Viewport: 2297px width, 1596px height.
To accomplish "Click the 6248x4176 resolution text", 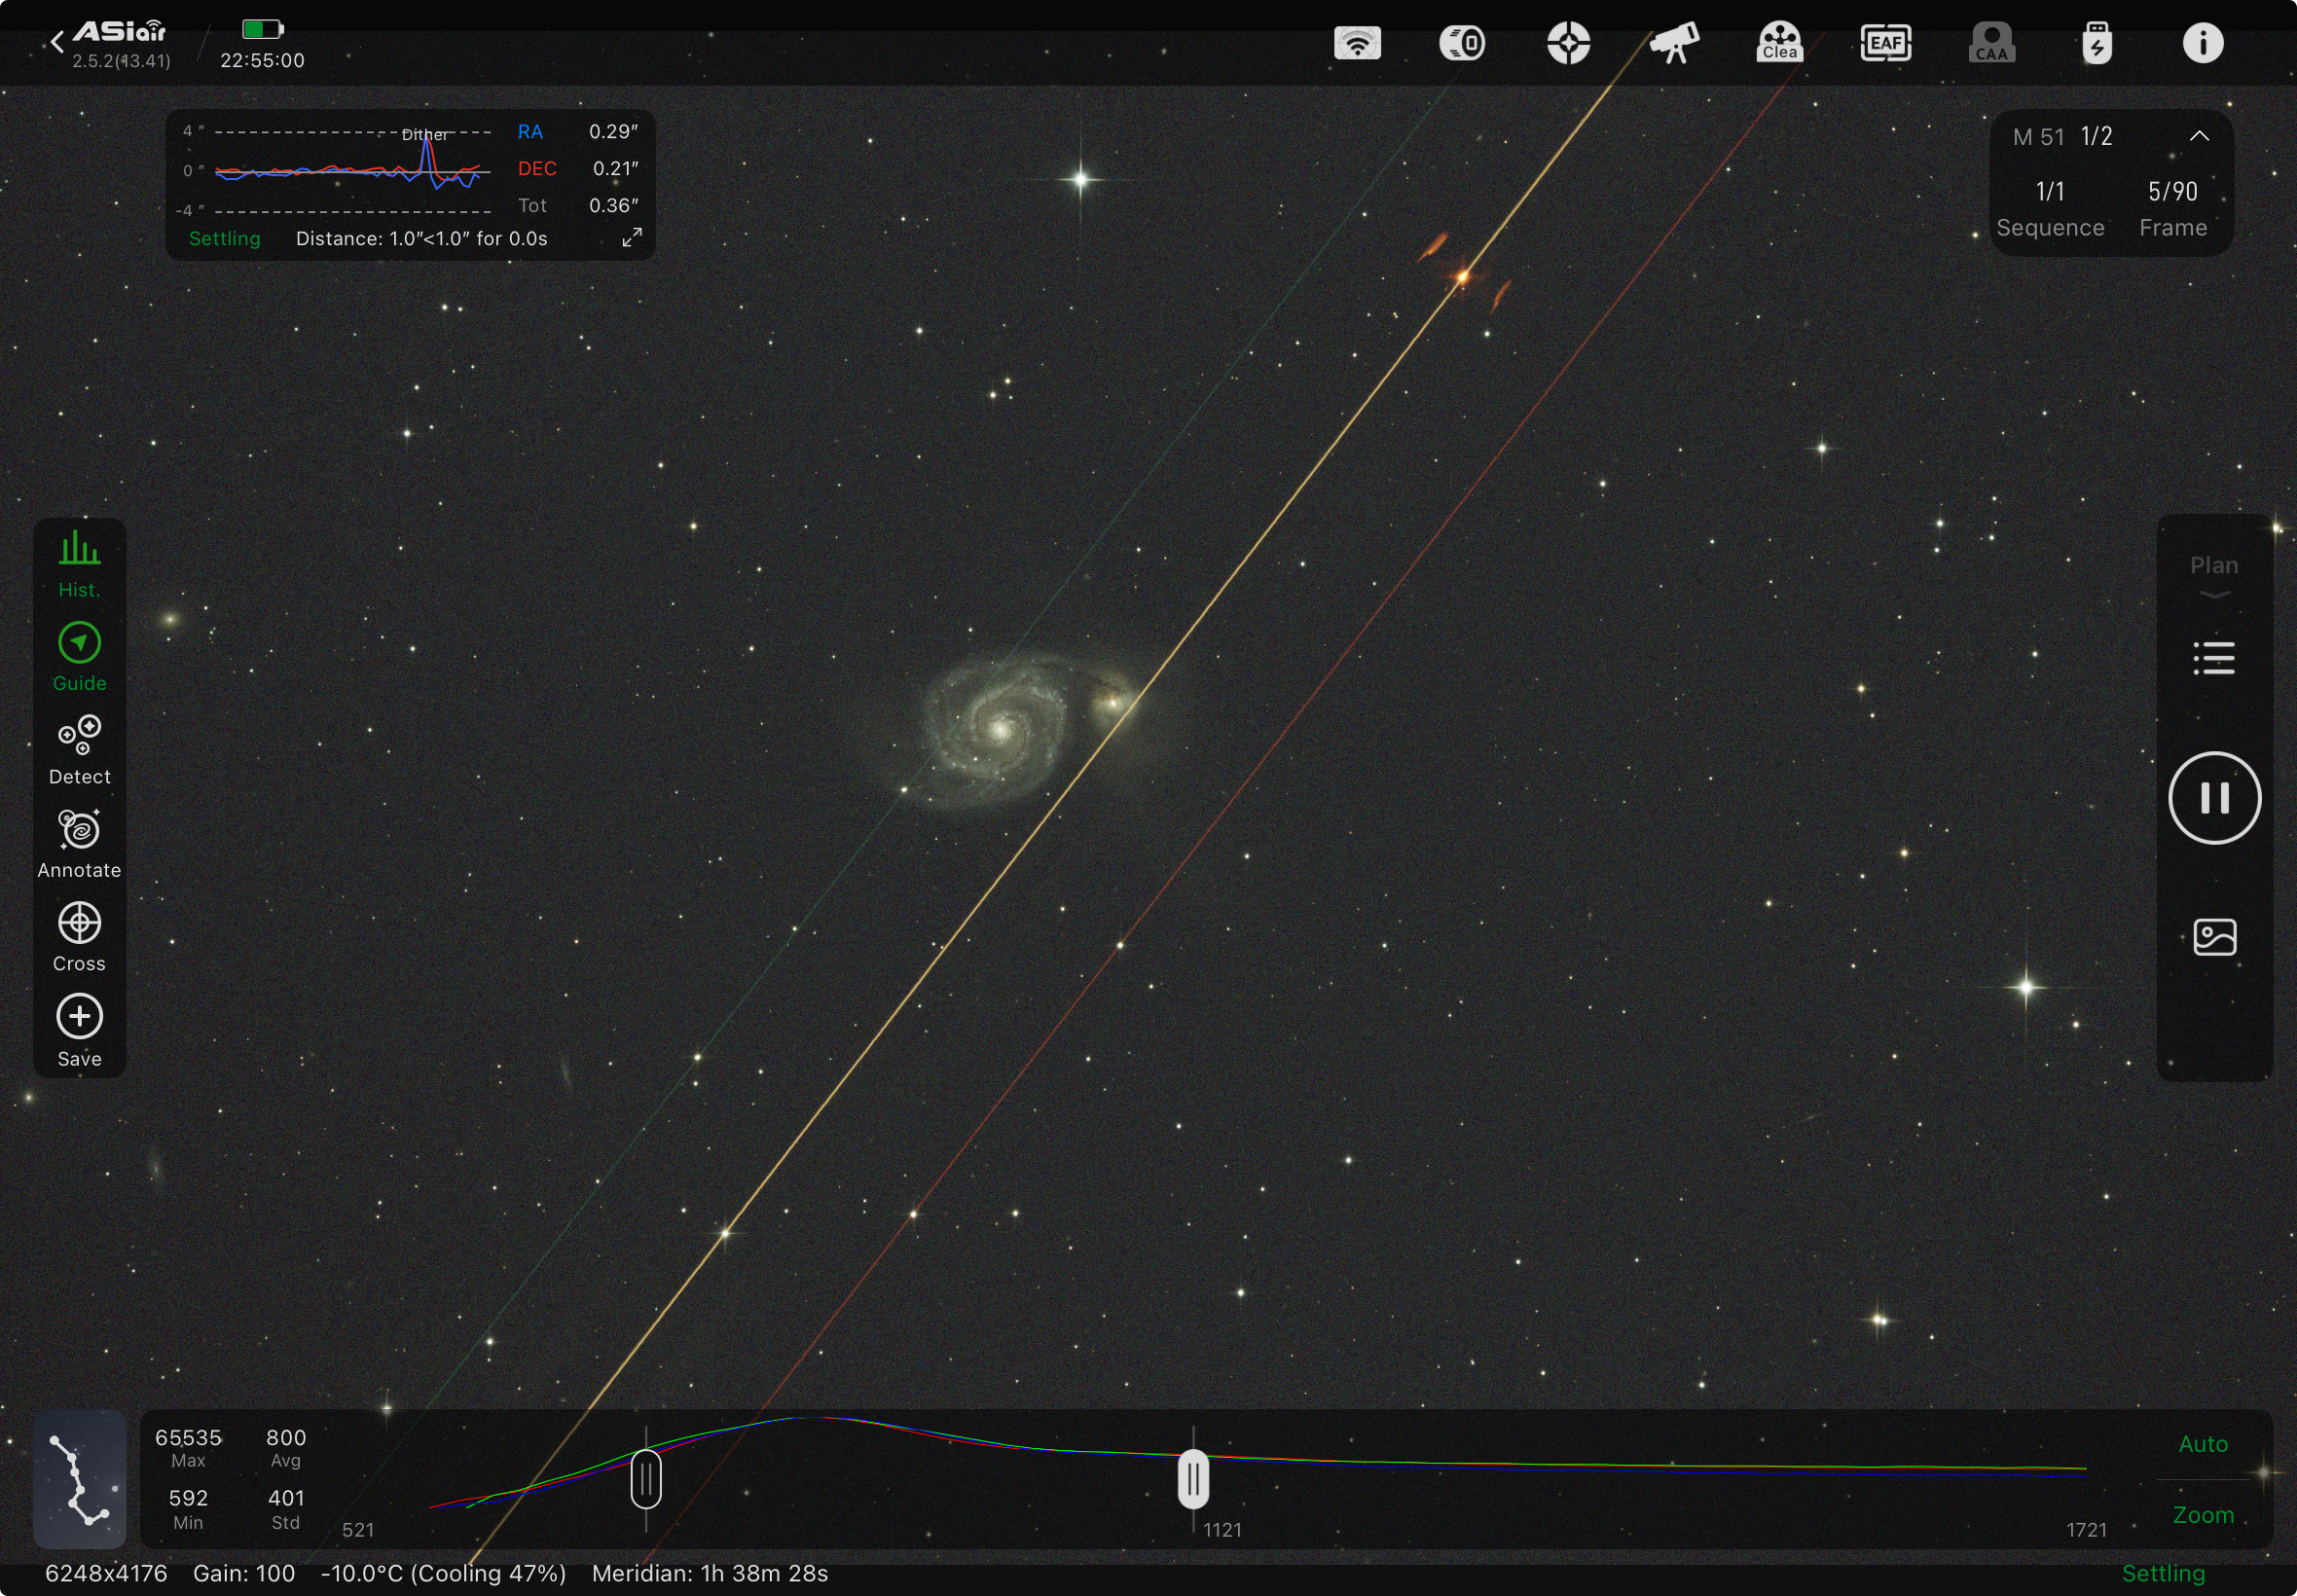I will (106, 1573).
